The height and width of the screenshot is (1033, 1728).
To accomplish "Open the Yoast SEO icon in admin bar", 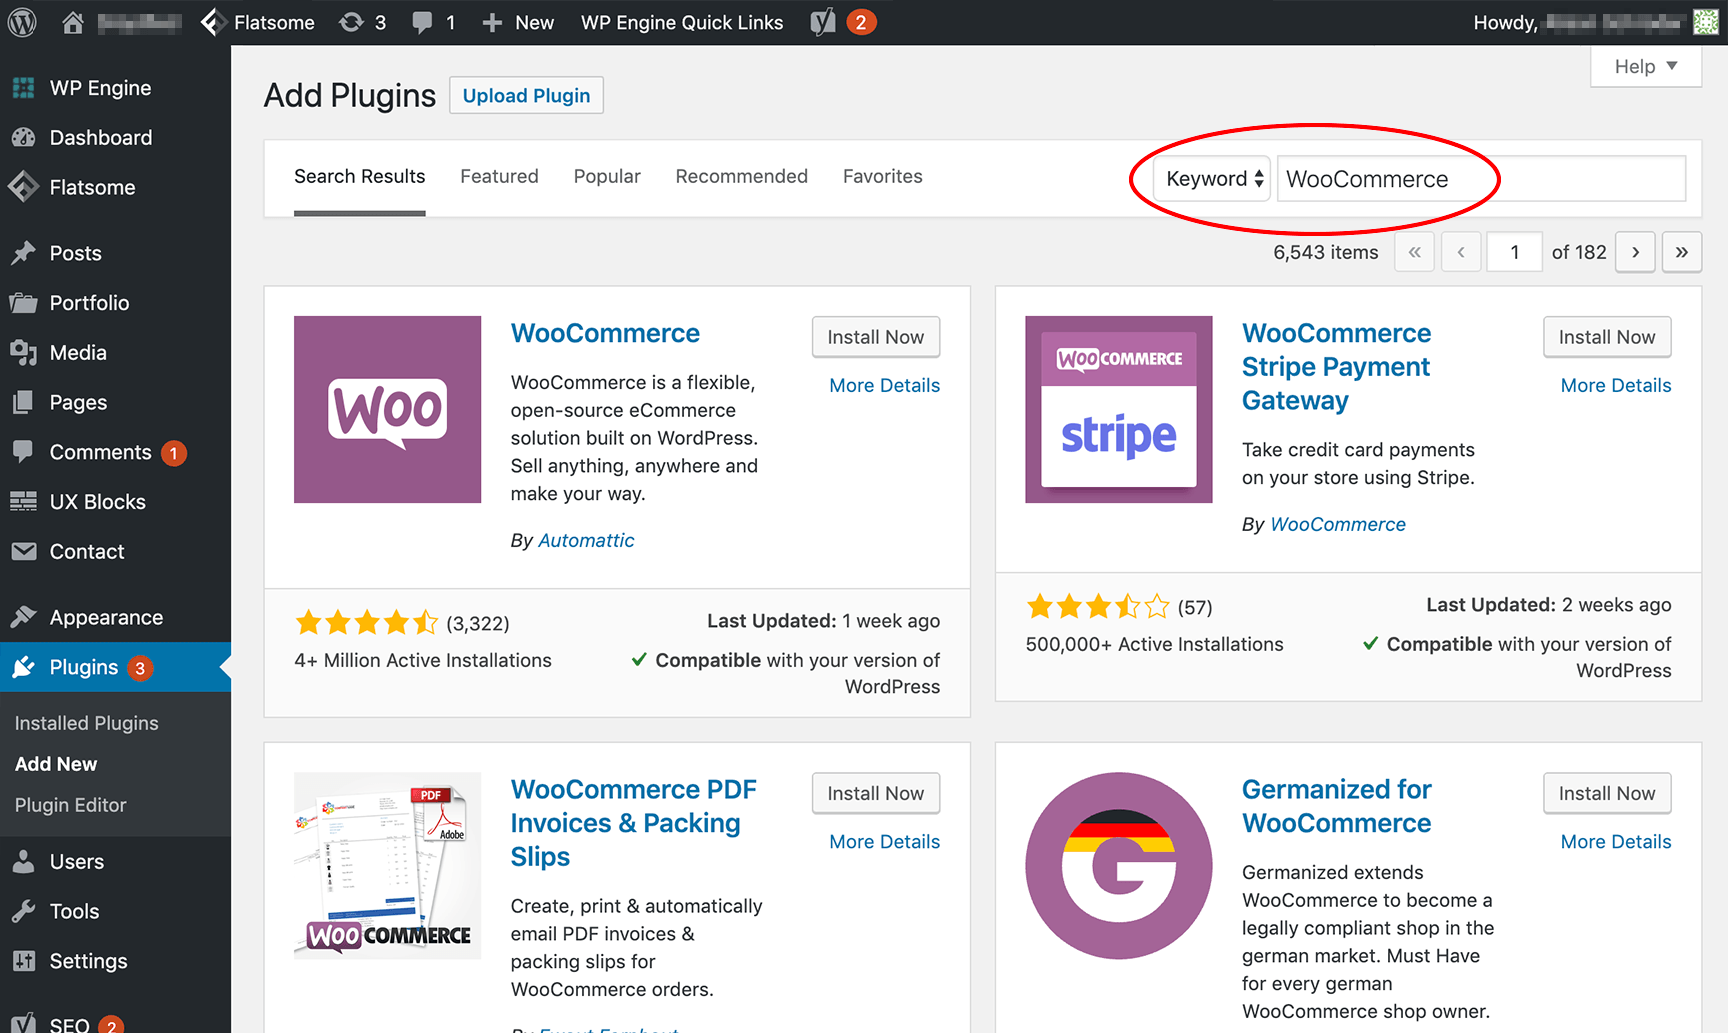I will (823, 22).
